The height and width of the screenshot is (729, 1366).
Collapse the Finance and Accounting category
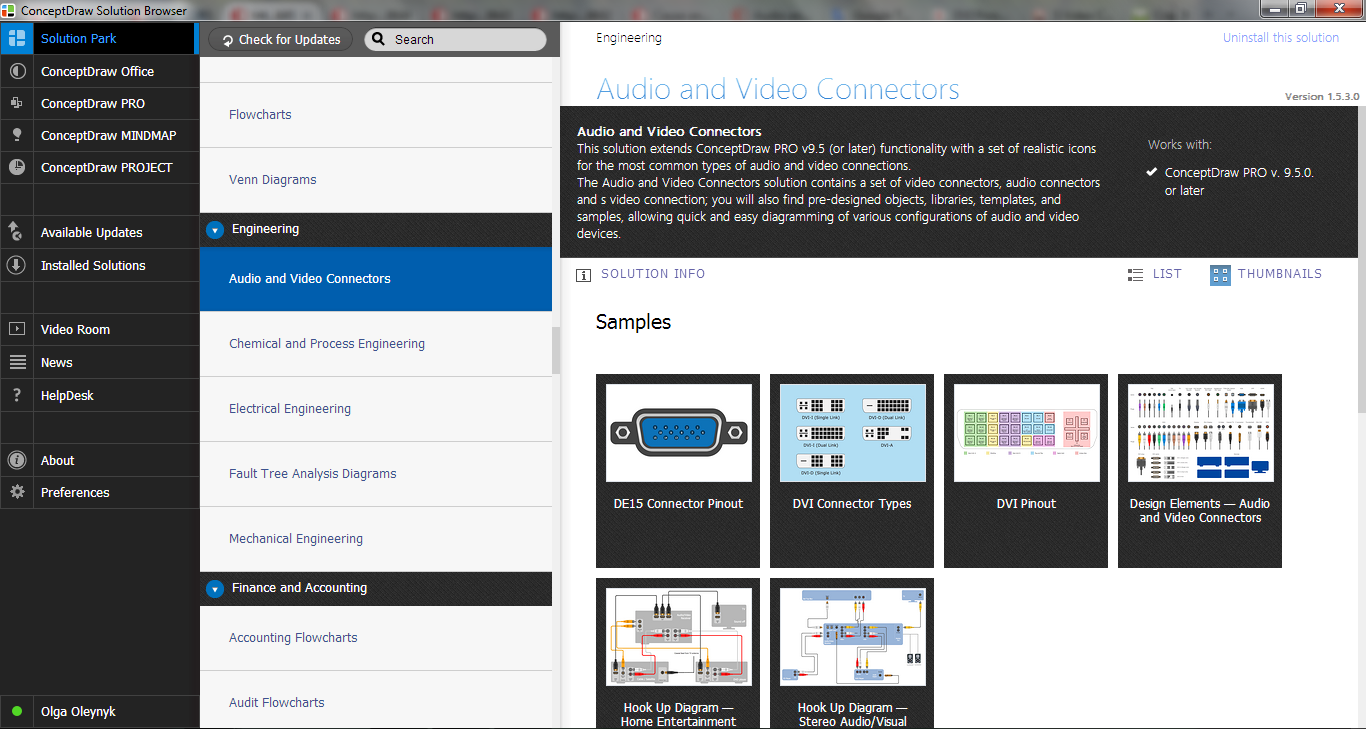click(215, 589)
